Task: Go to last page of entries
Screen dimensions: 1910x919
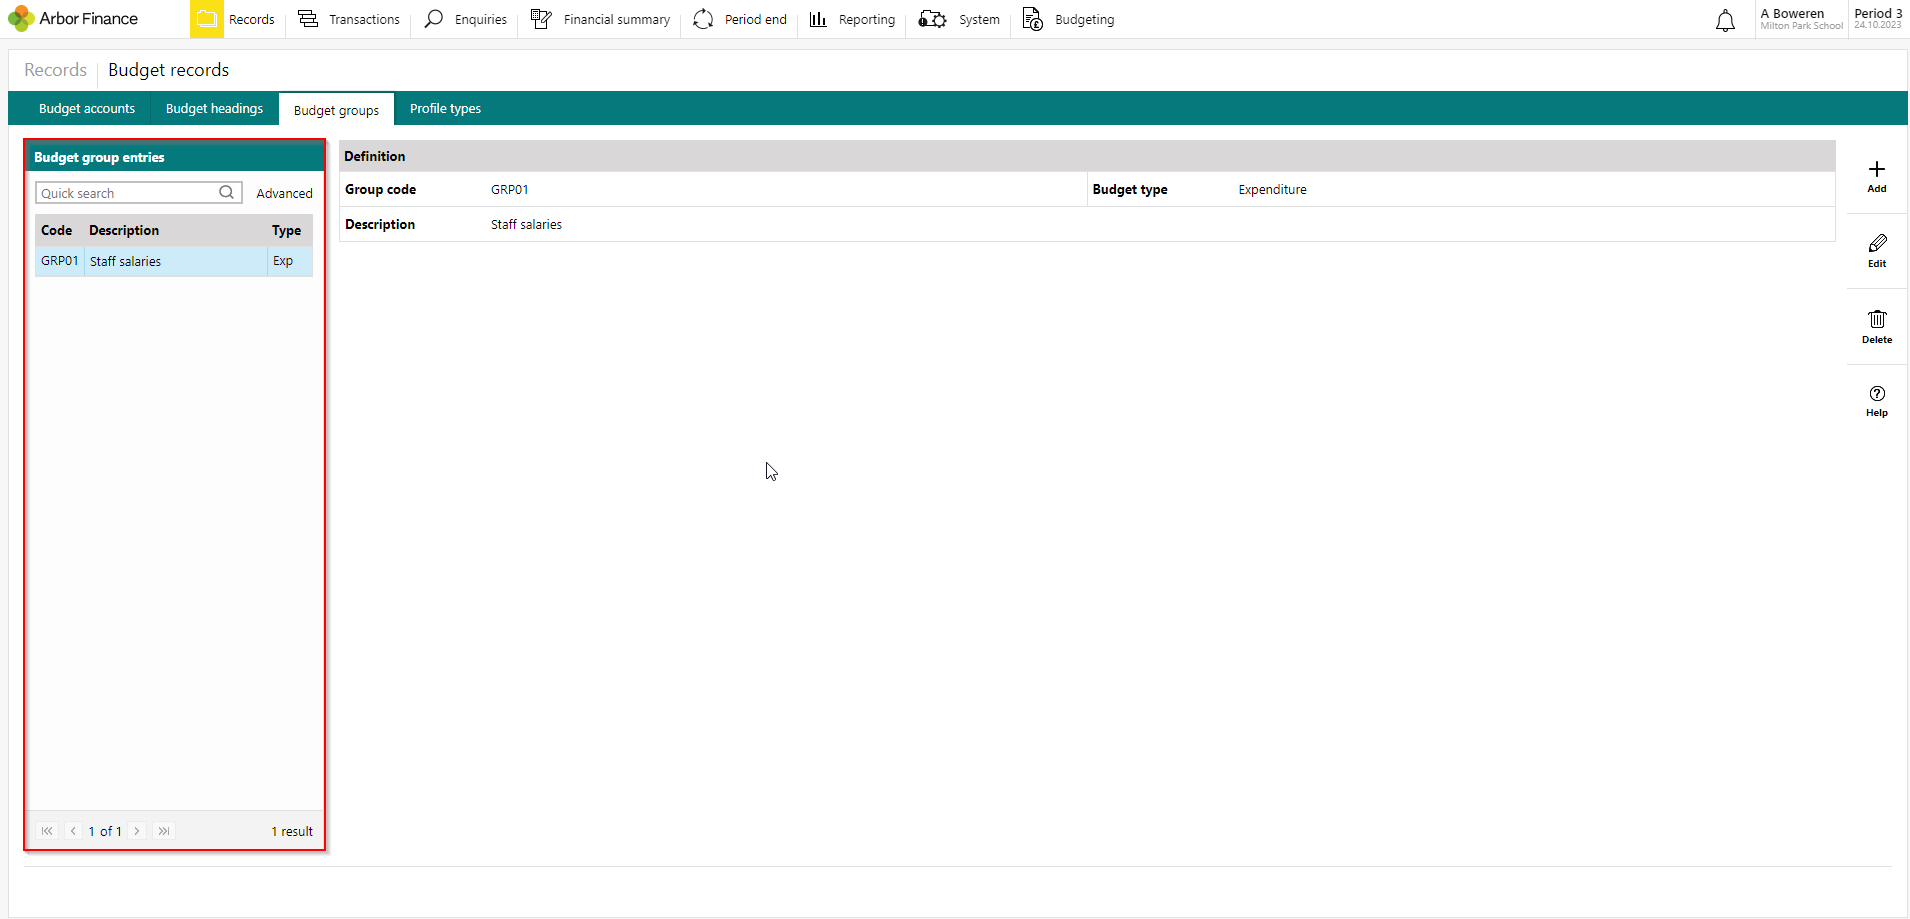Action: [164, 831]
